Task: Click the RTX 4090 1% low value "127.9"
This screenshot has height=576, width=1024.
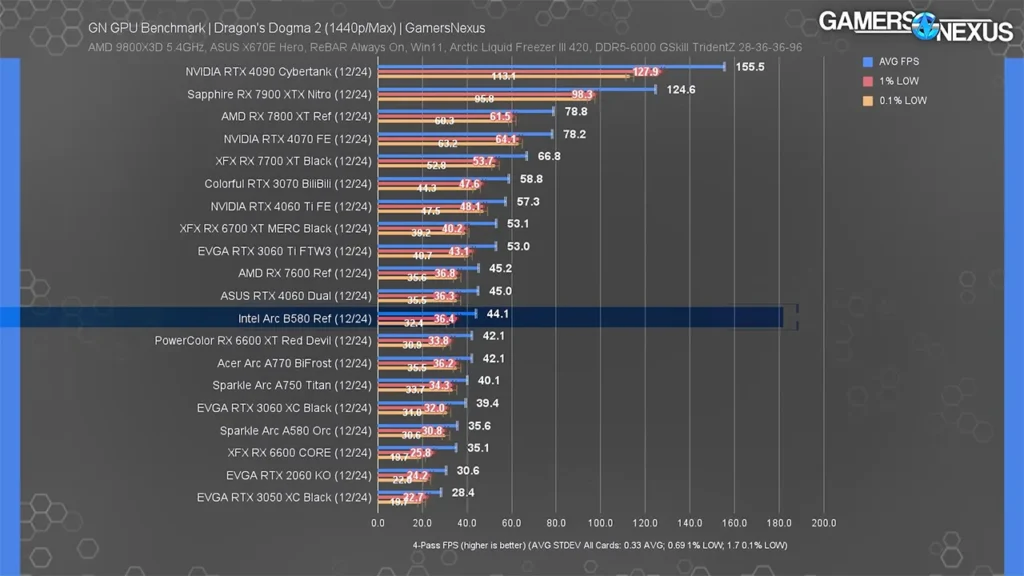Action: (x=646, y=72)
